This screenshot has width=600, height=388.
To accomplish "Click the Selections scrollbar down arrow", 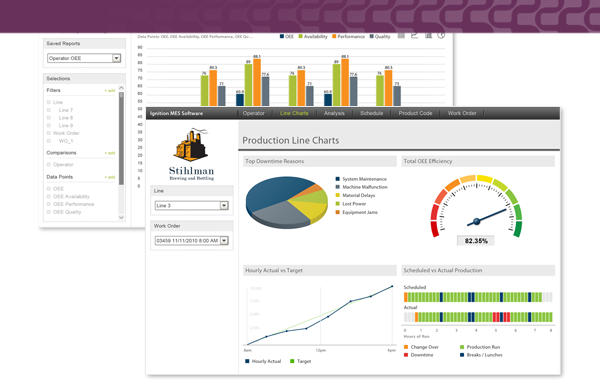I will 121,217.
